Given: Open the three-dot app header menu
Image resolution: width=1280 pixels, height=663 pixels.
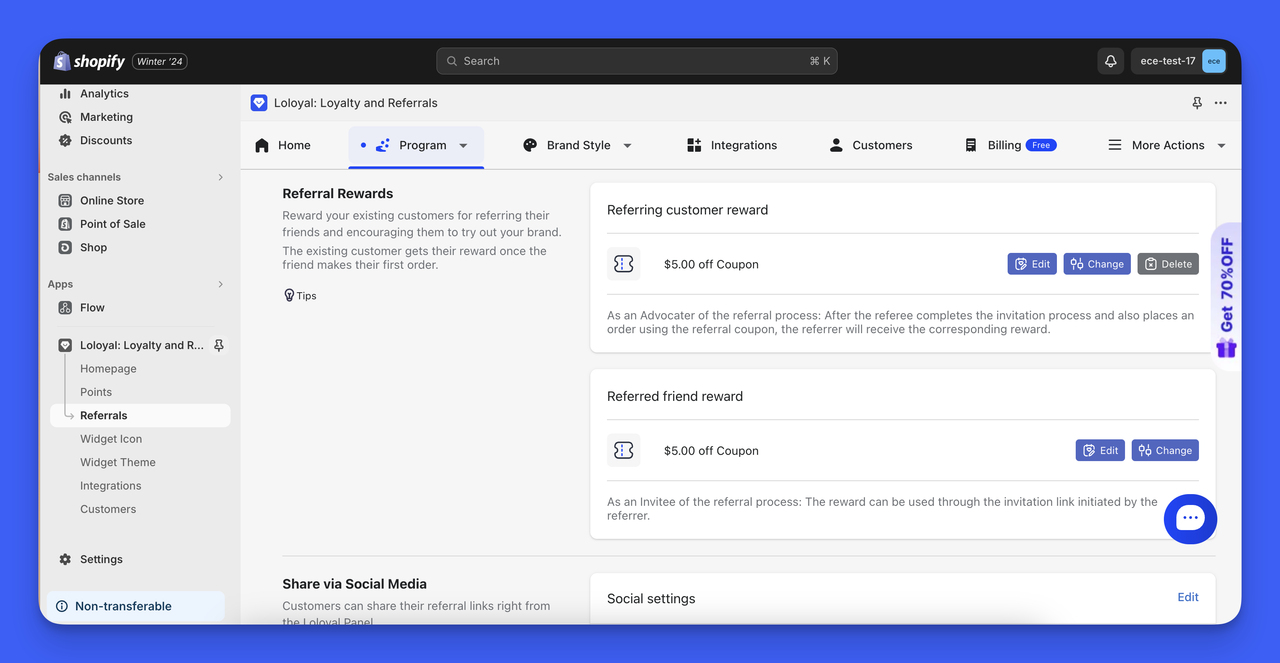Looking at the screenshot, I should (x=1220, y=103).
